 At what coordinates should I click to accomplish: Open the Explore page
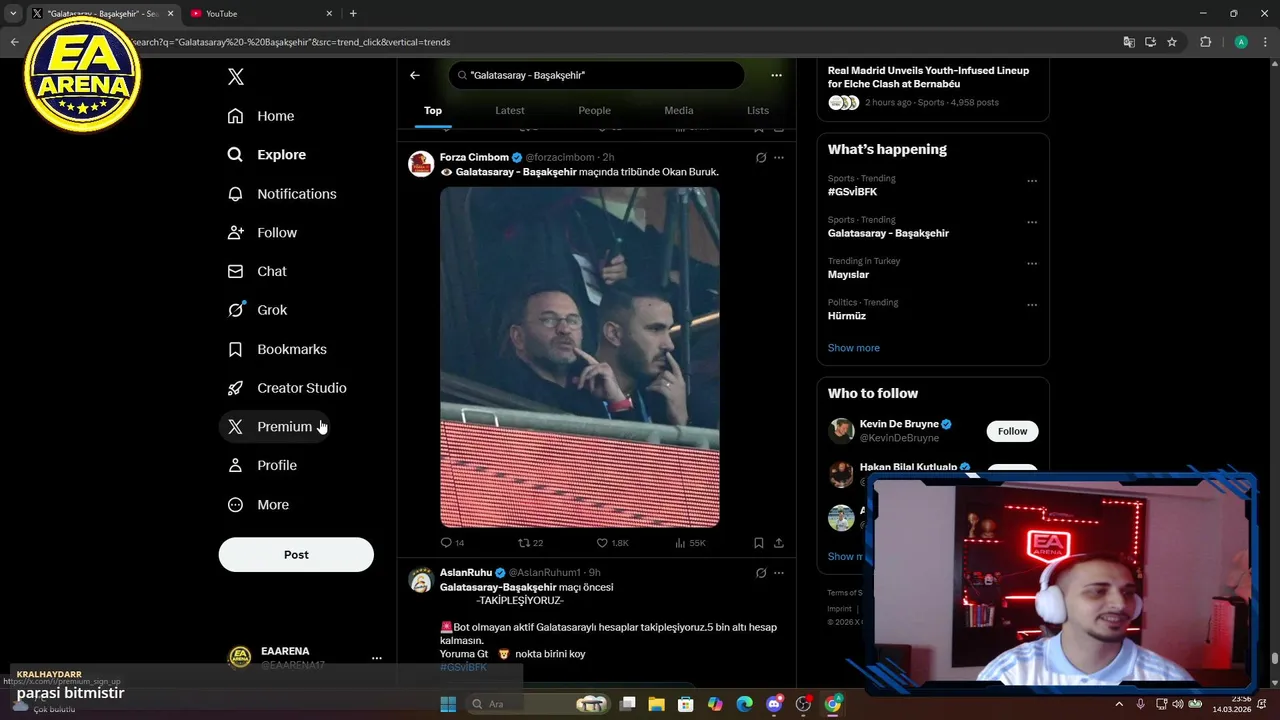(x=267, y=155)
